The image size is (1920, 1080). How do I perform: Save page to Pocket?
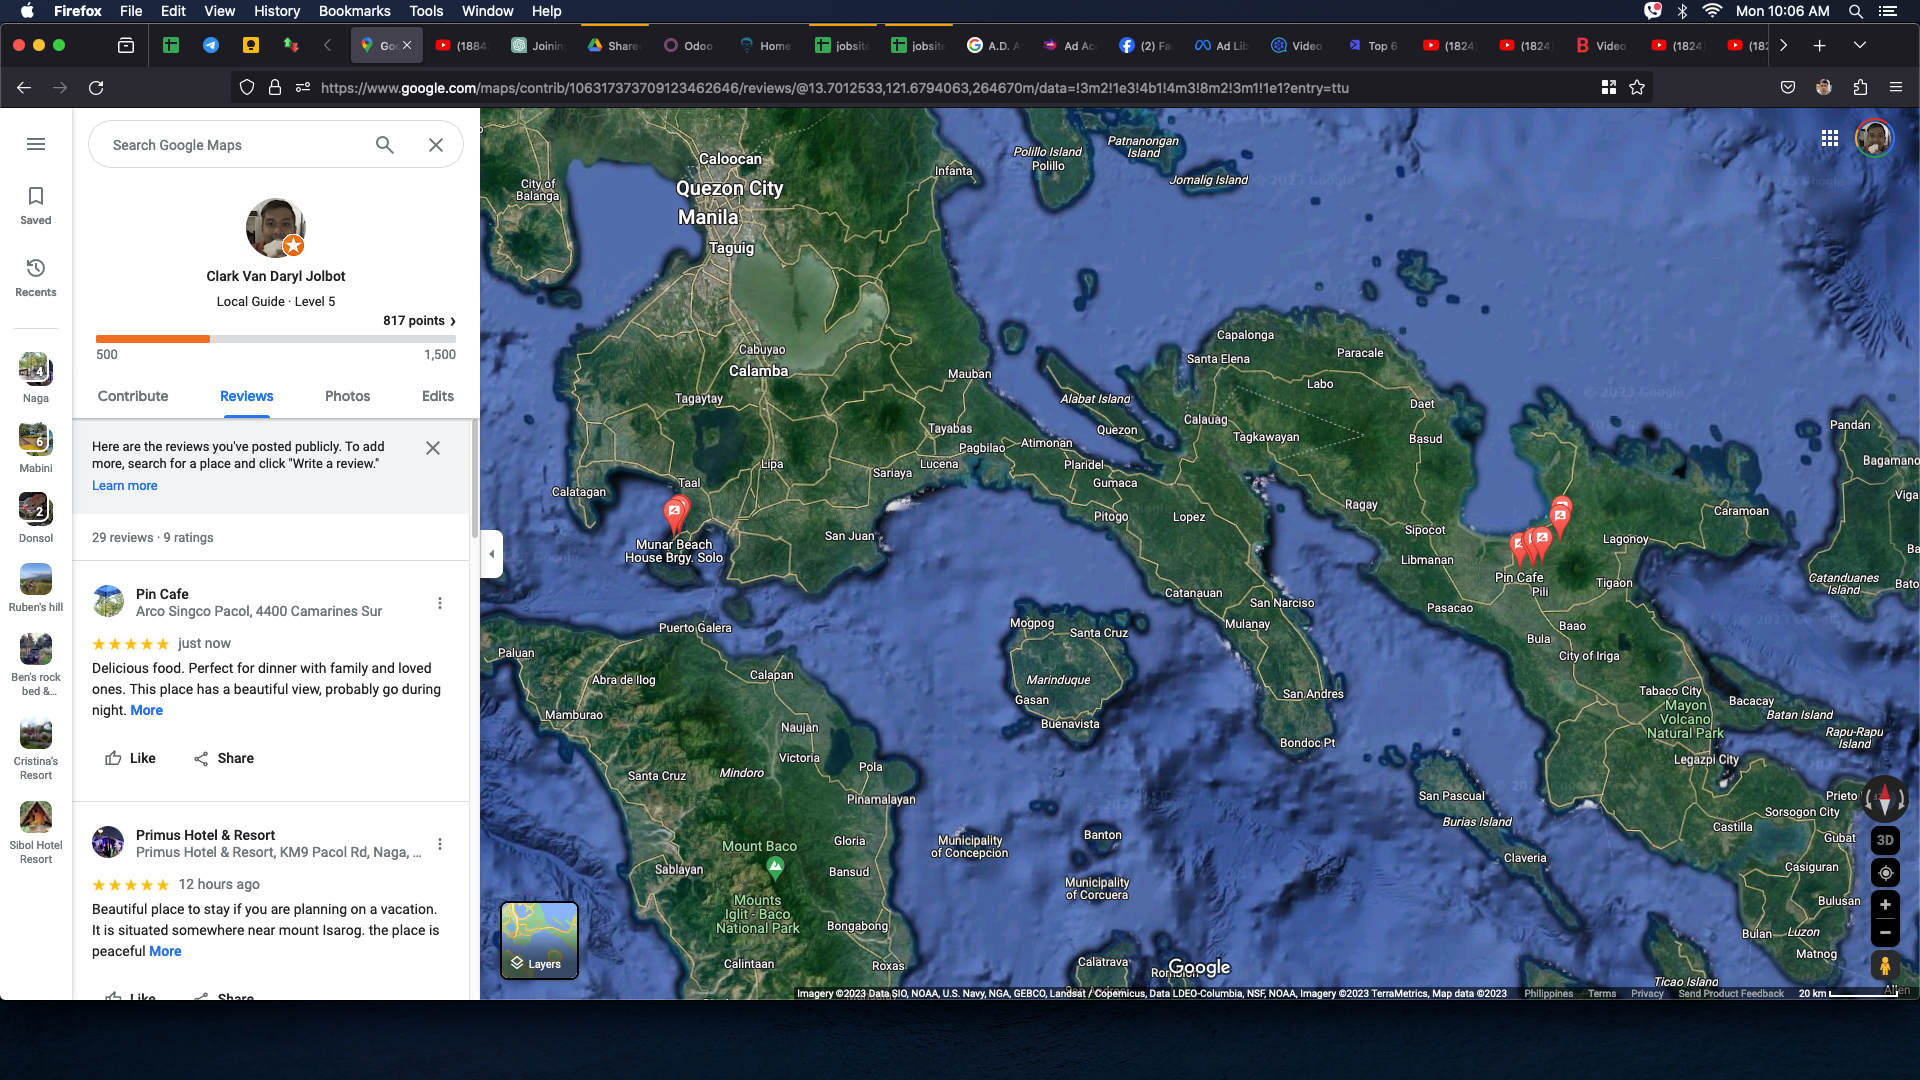(1788, 88)
